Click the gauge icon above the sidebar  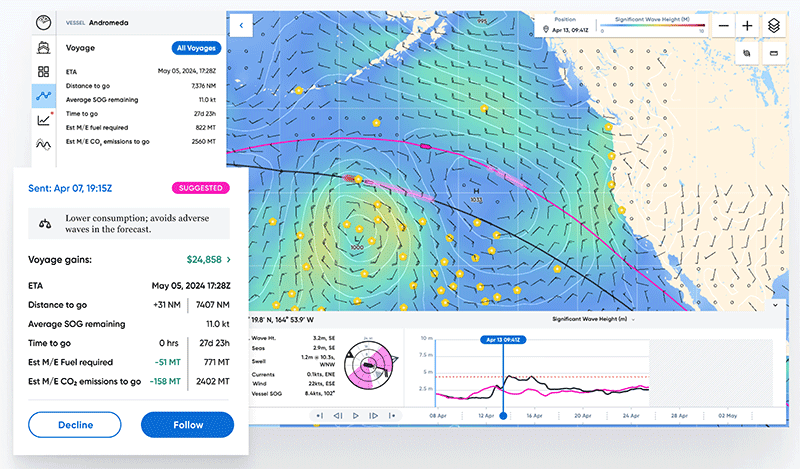click(43, 21)
